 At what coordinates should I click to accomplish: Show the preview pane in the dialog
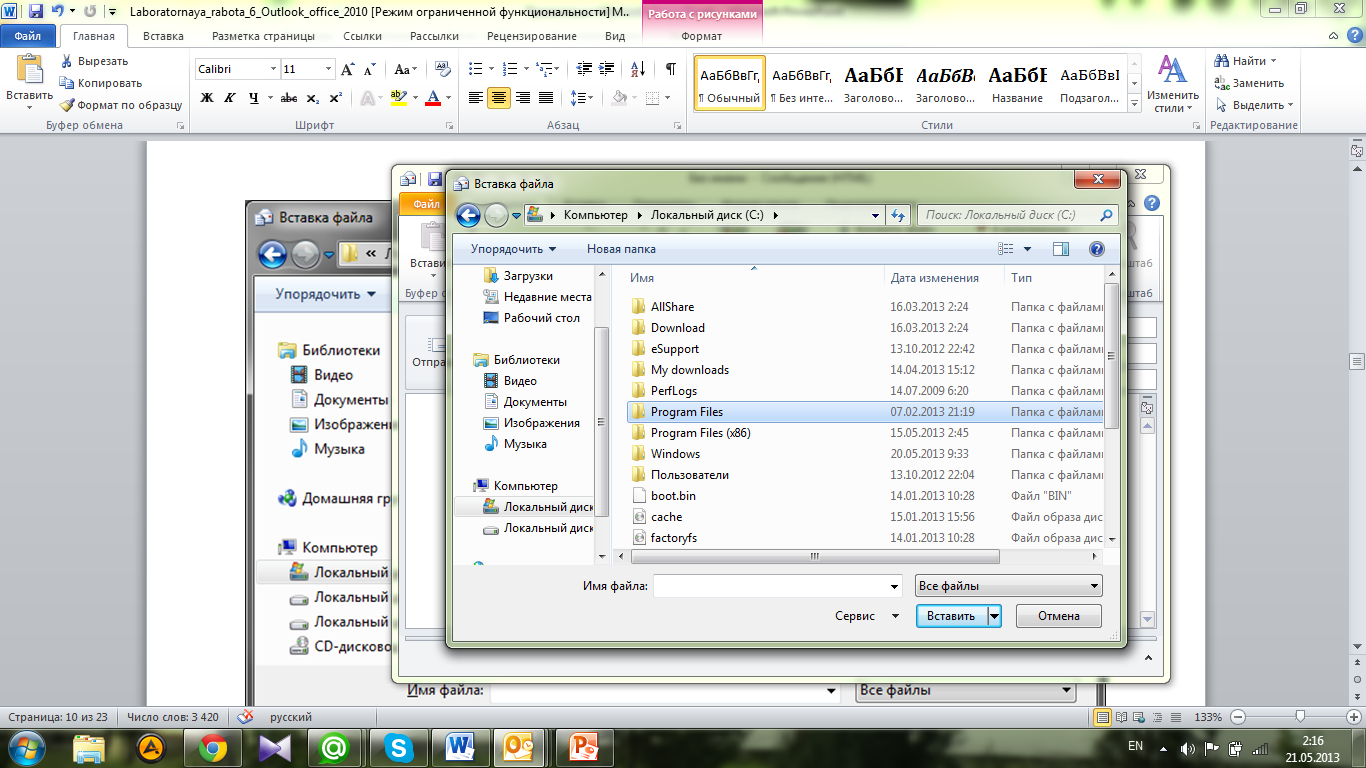[1060, 249]
